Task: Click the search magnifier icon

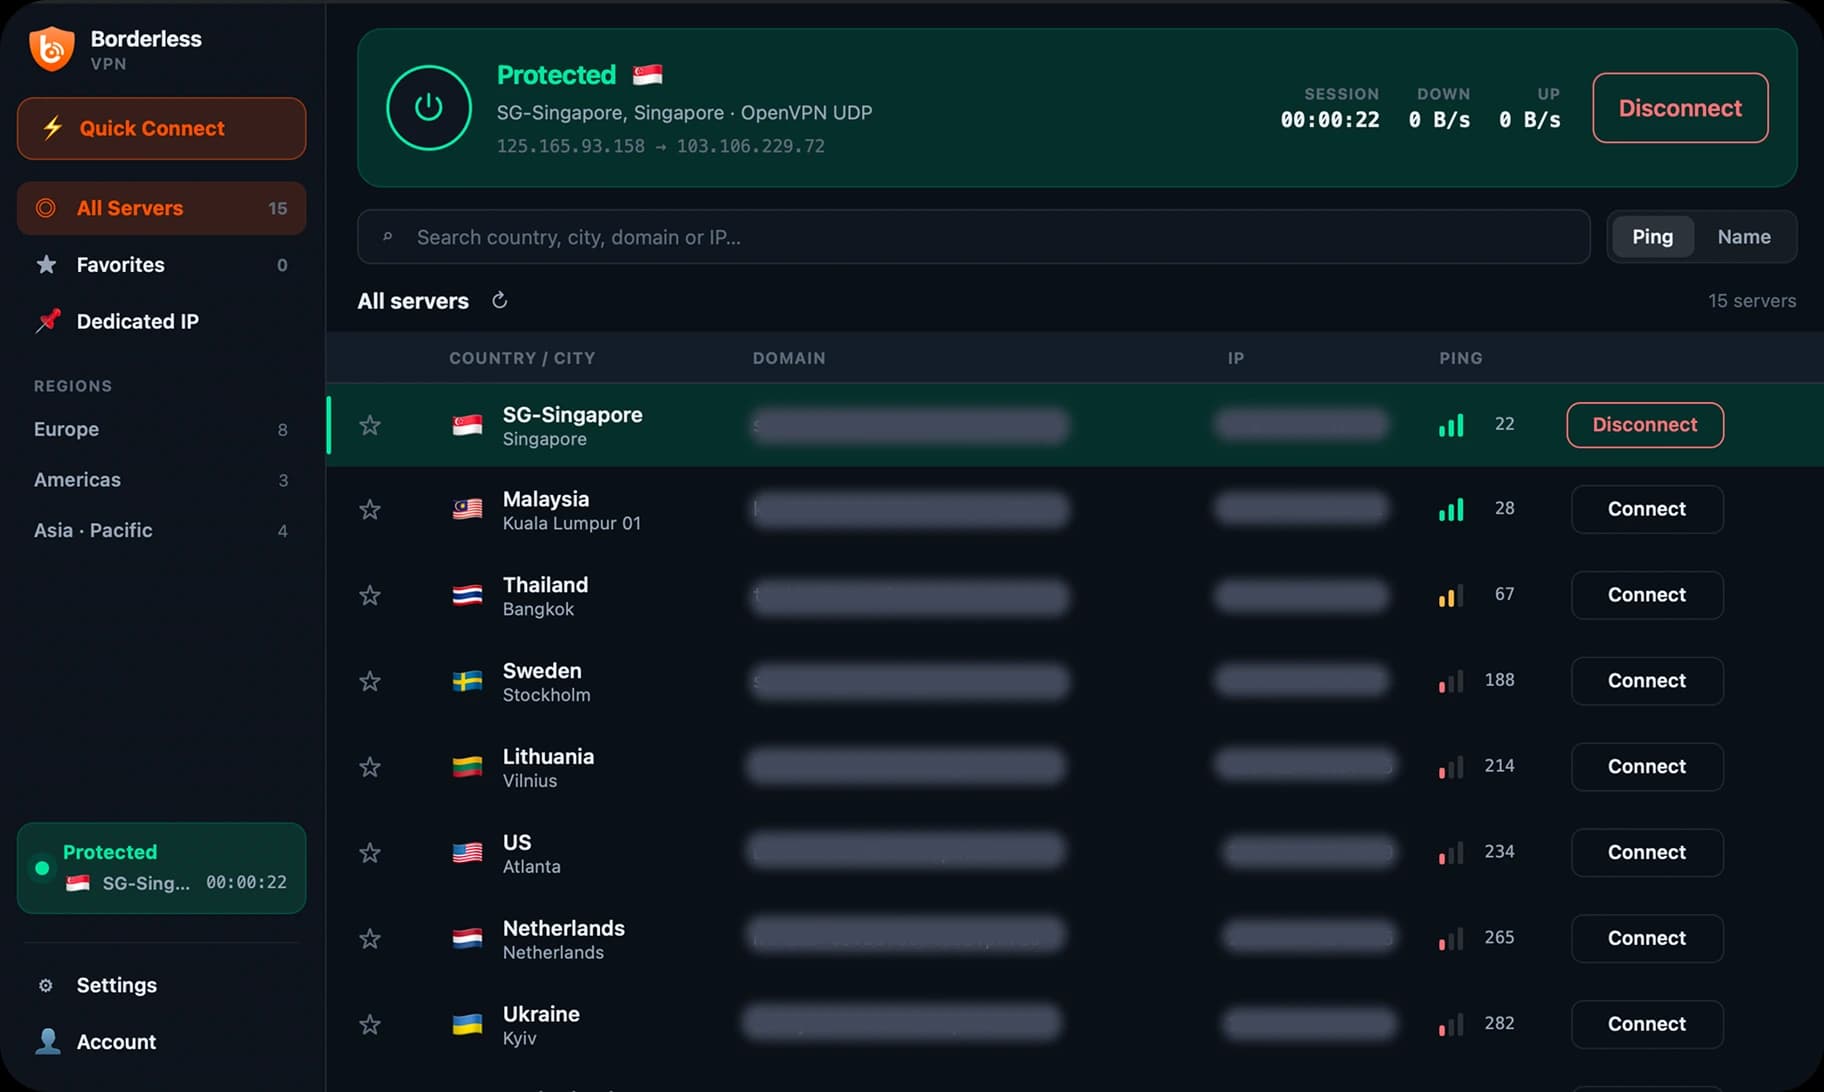Action: (x=388, y=237)
